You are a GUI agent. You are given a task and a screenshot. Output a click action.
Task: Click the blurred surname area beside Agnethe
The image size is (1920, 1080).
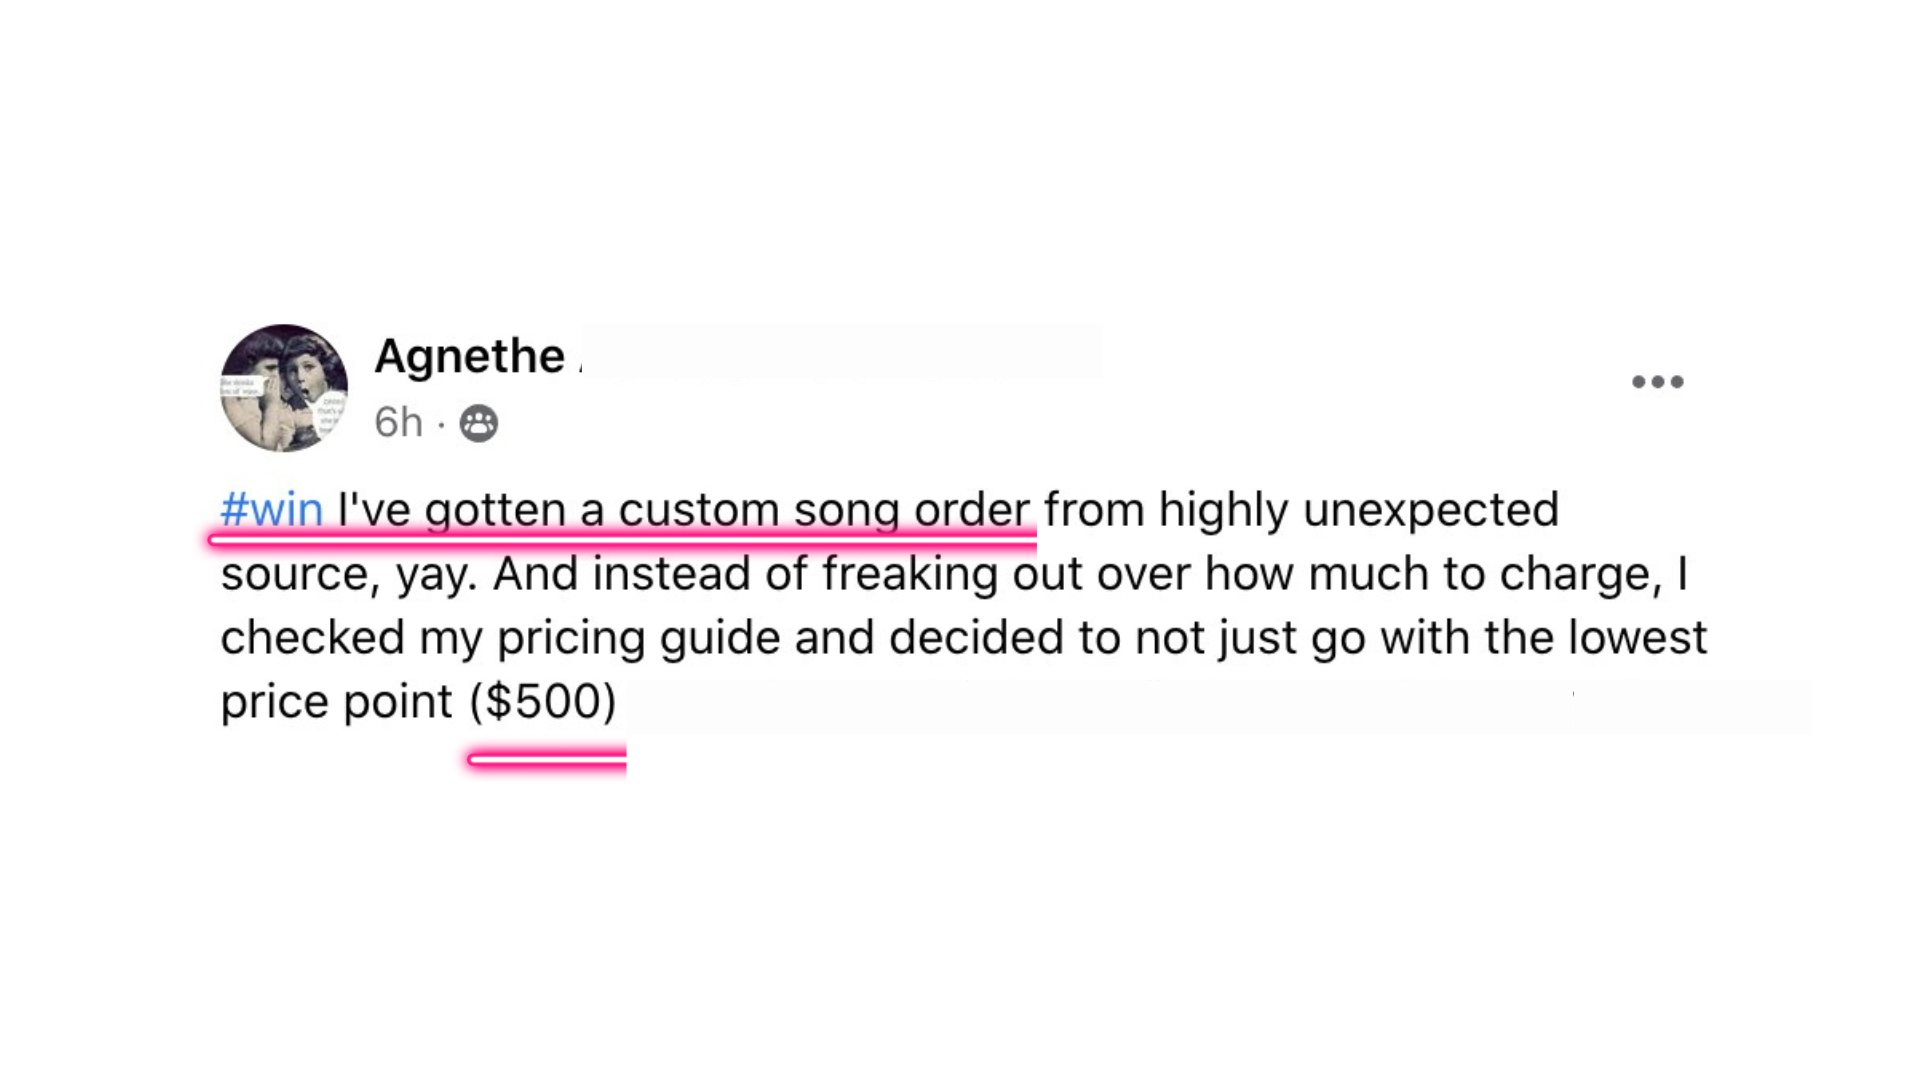(x=840, y=354)
